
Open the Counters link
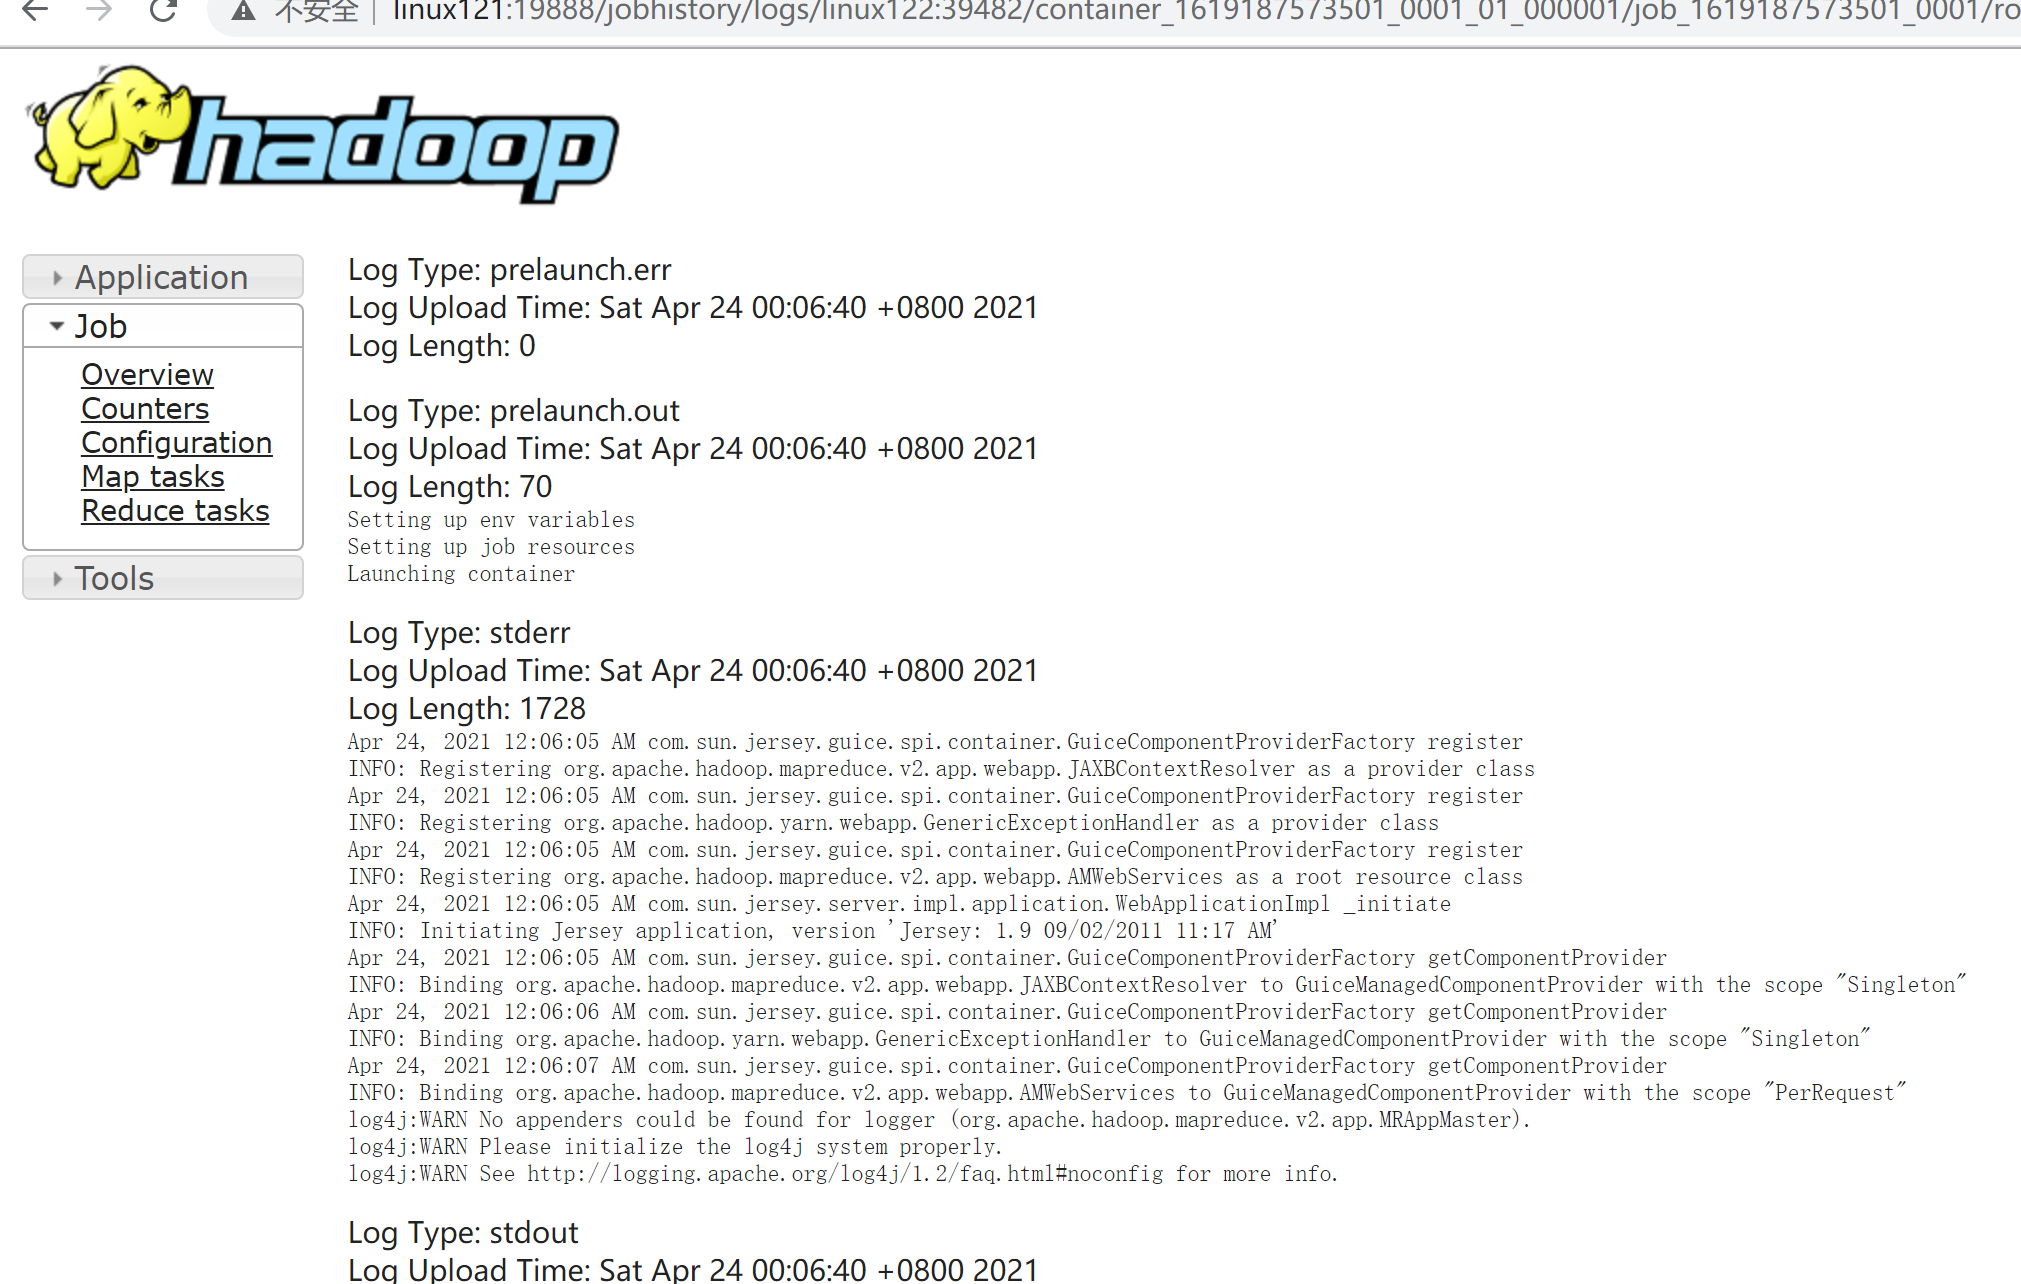pos(145,408)
